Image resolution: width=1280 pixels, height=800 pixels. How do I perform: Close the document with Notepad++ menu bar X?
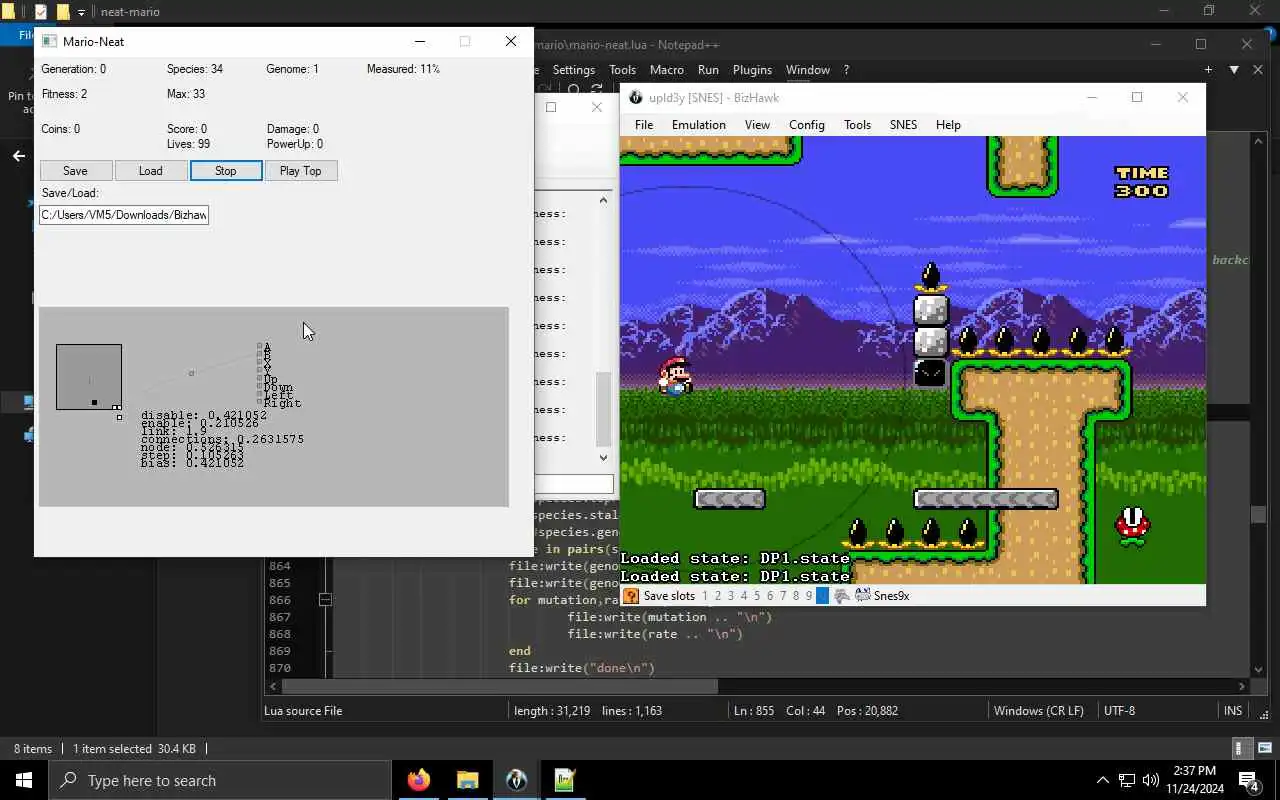(1258, 70)
